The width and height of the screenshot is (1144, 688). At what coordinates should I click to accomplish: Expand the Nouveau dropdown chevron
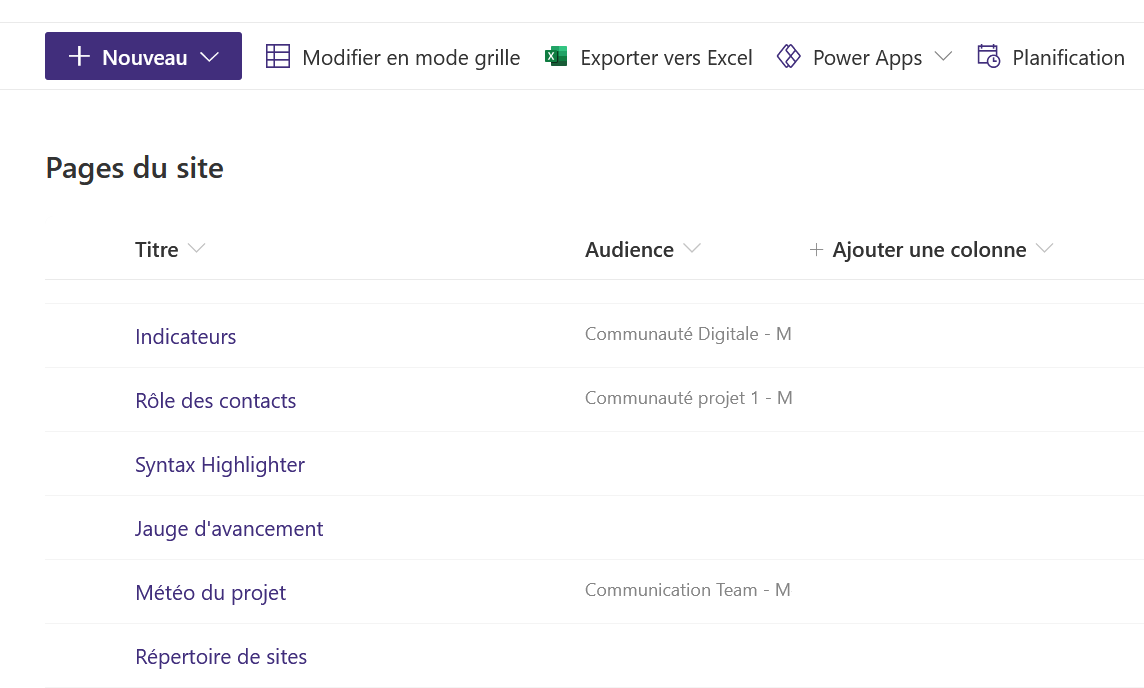pyautogui.click(x=209, y=57)
